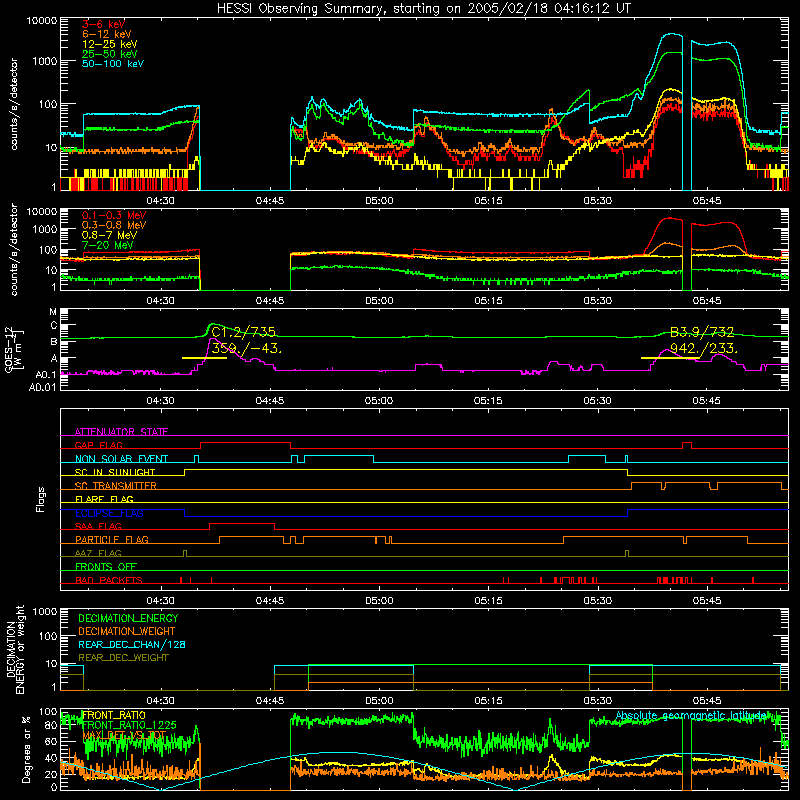
Task: Click the 0.1-0.3 MeV legend label
Action: 114,215
